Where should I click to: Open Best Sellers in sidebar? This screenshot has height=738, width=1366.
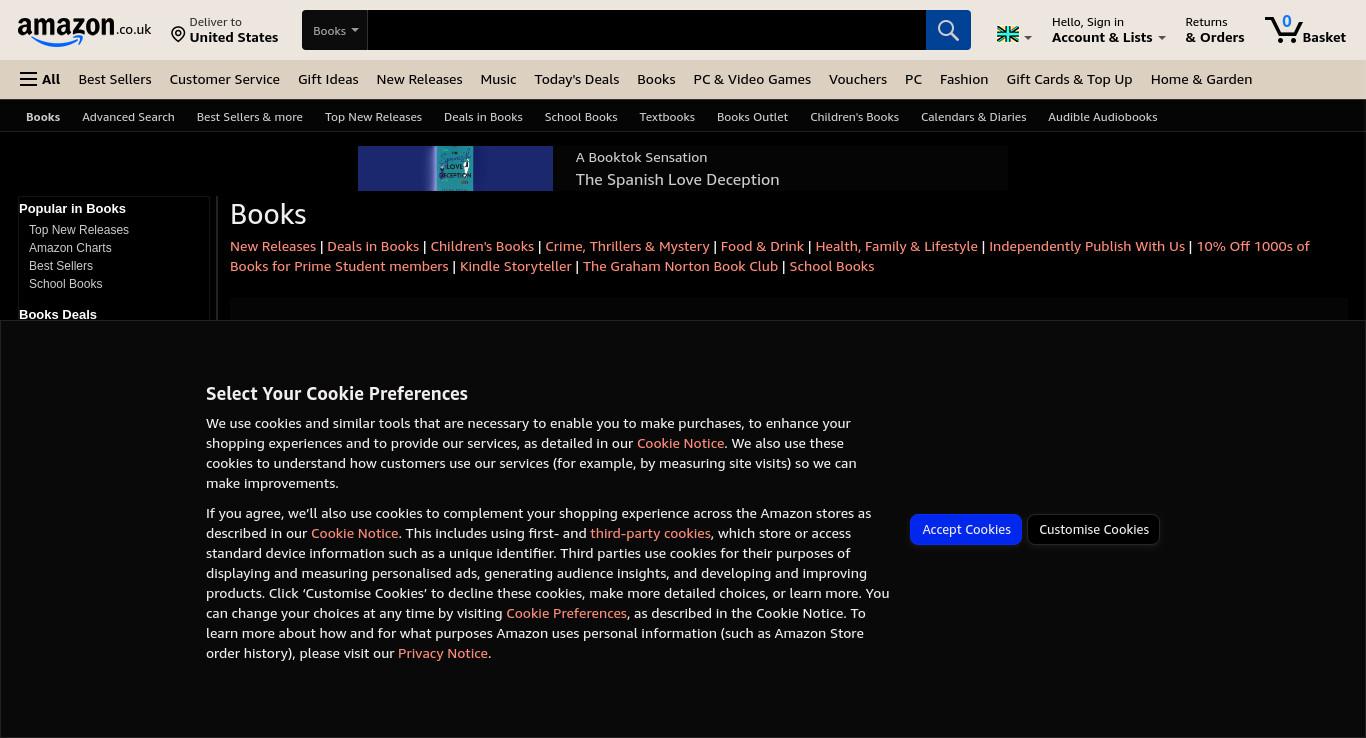[61, 266]
